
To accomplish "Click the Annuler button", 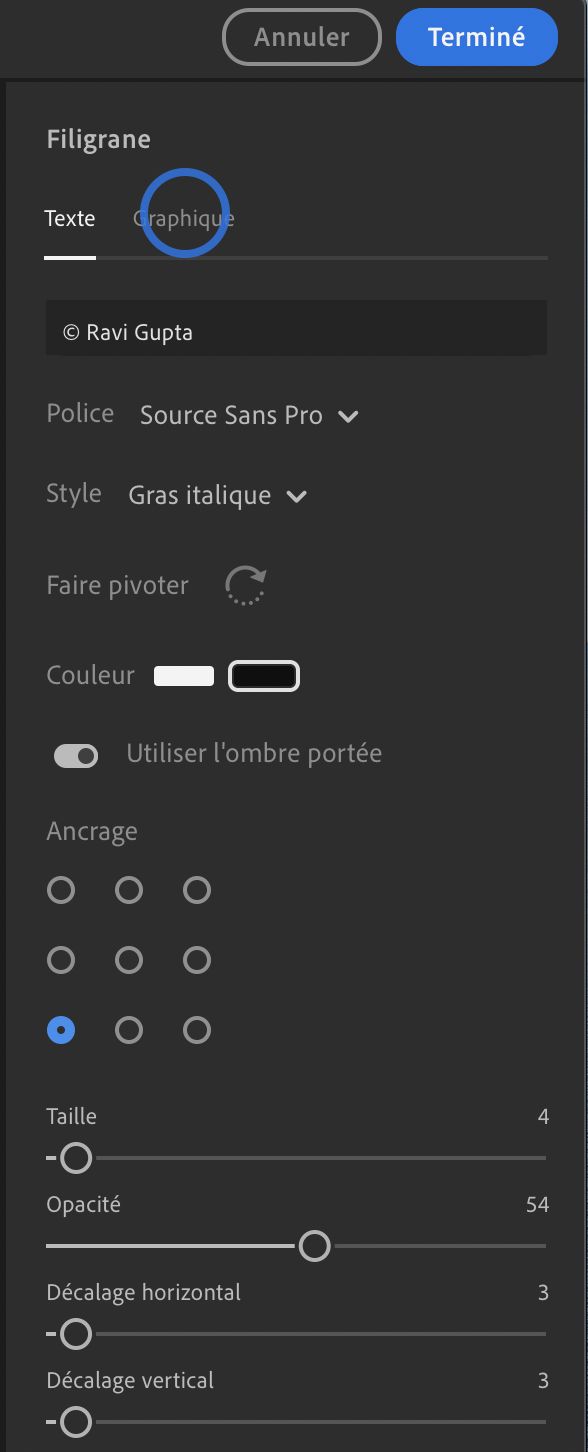I will pyautogui.click(x=301, y=37).
